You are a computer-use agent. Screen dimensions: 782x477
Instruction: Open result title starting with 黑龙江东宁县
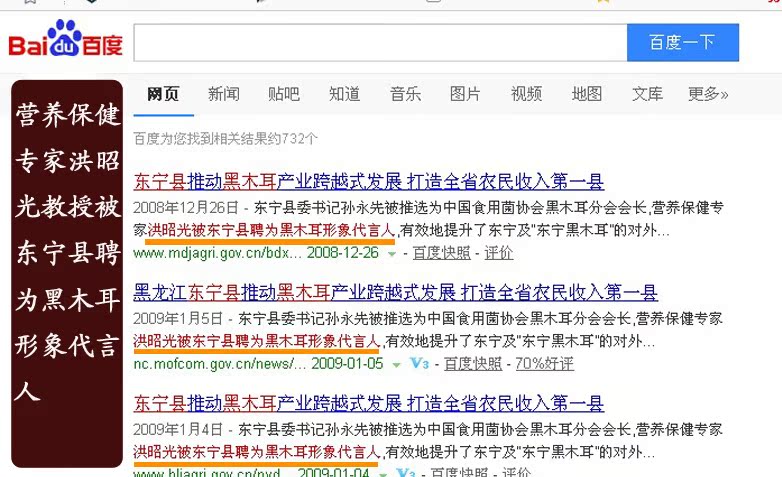395,293
